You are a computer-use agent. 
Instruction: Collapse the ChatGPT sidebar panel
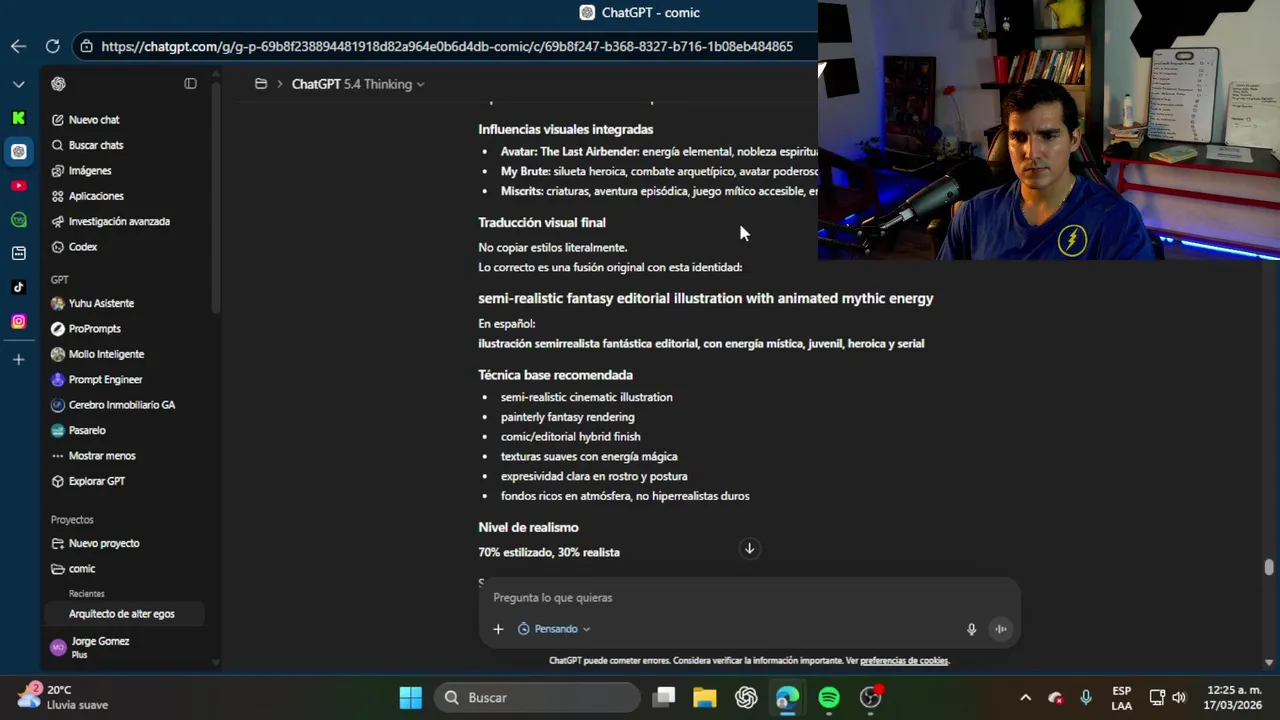[190, 84]
